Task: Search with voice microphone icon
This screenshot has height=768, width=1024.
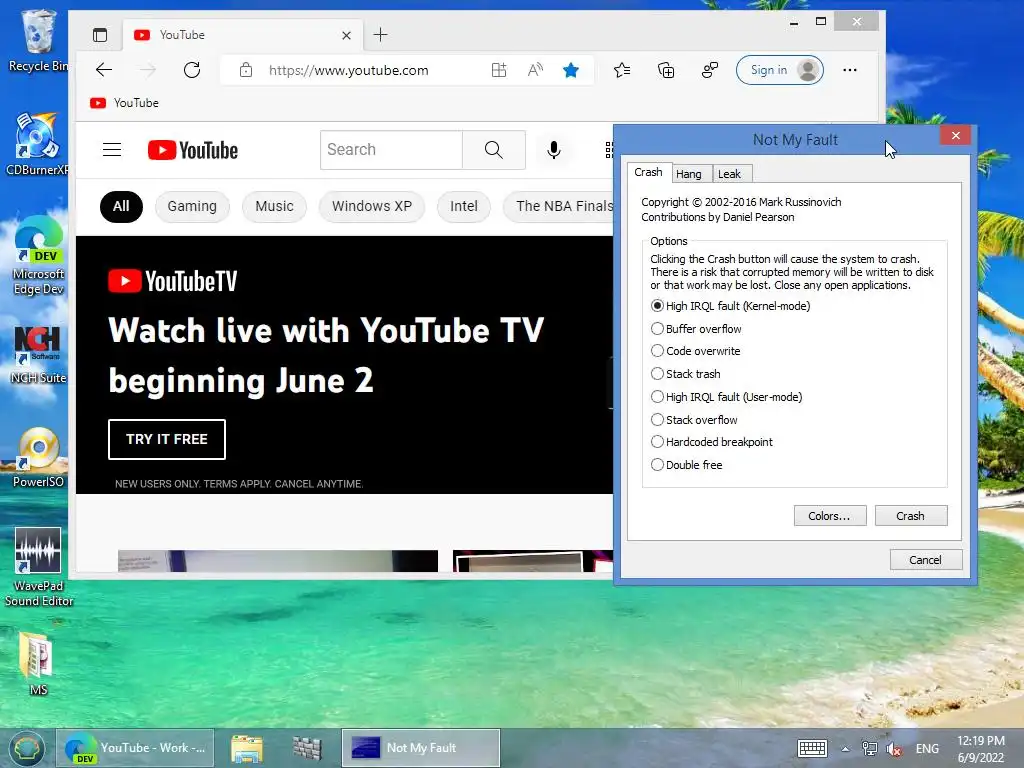Action: pos(553,150)
